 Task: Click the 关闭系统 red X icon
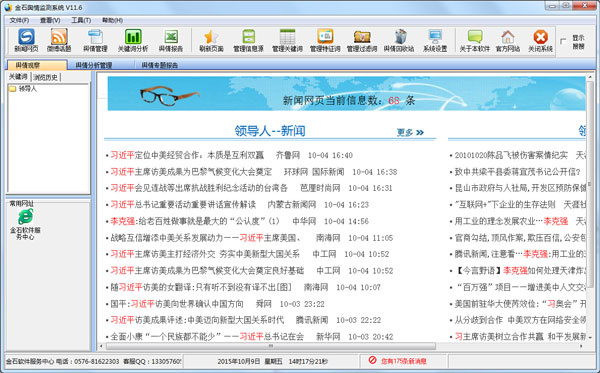point(540,40)
